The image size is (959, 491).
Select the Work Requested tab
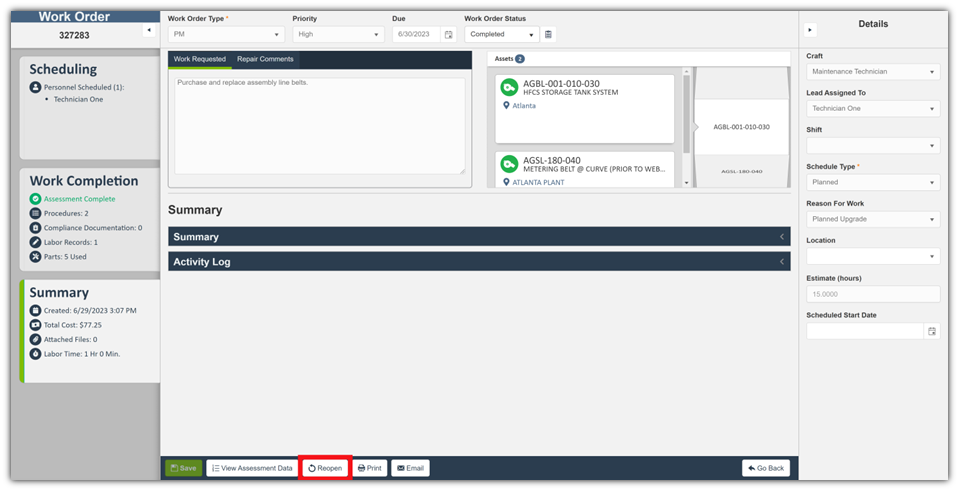pos(200,59)
